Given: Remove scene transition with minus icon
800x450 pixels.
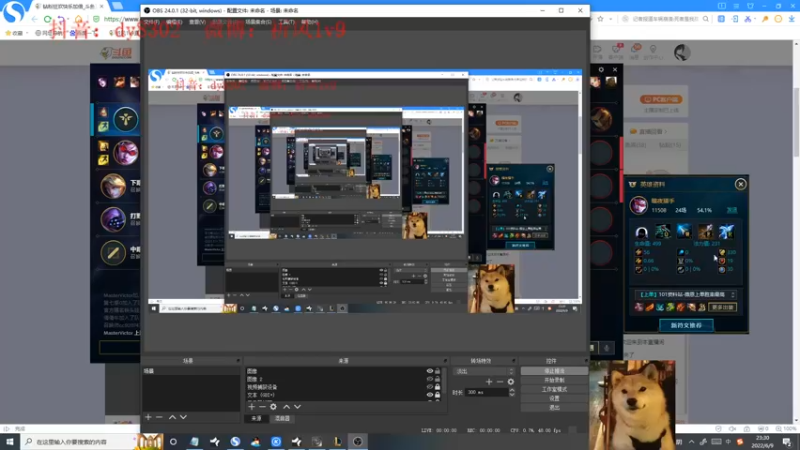Looking at the screenshot, I should click(x=500, y=382).
